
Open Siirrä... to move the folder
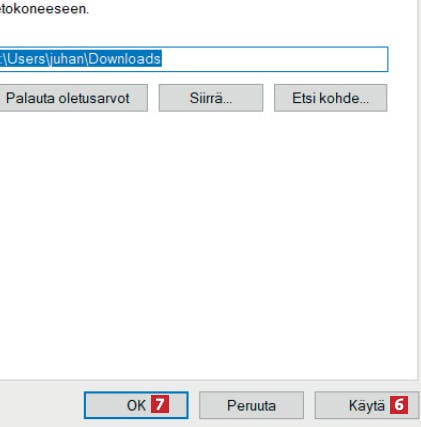[x=211, y=98]
